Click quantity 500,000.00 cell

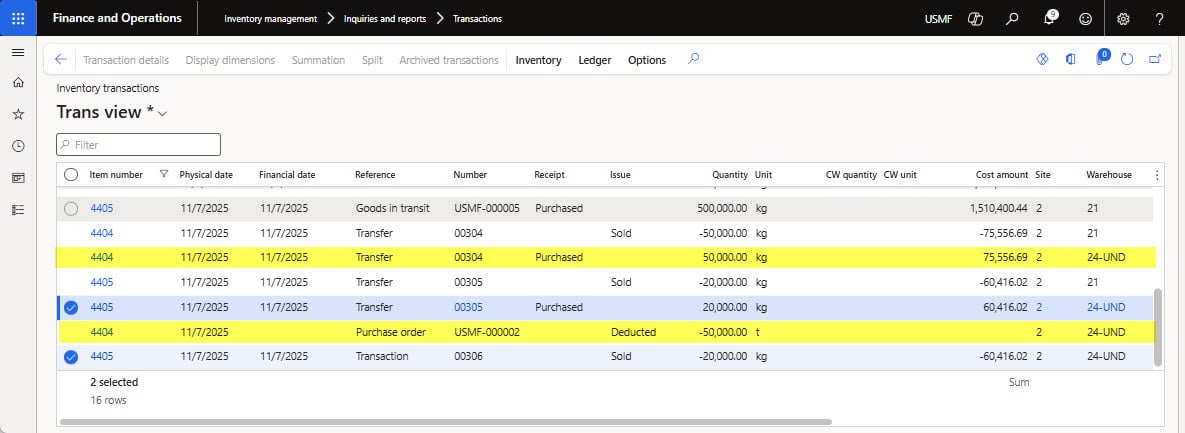[722, 208]
